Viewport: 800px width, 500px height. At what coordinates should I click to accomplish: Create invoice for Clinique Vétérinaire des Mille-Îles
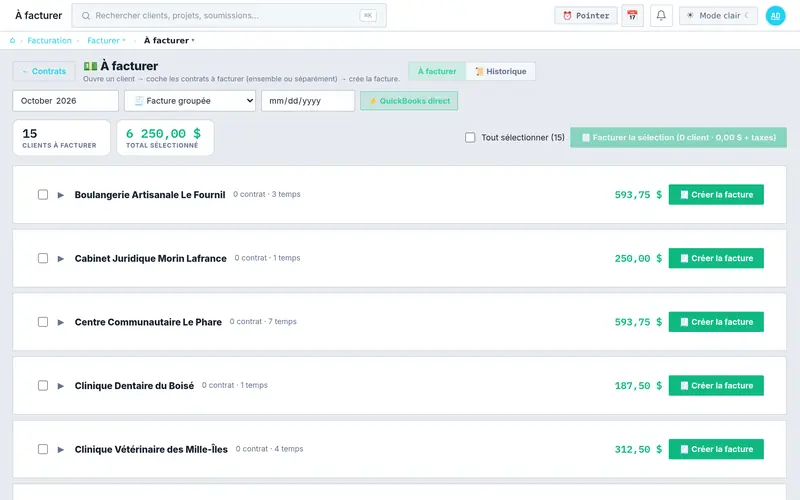pos(716,449)
